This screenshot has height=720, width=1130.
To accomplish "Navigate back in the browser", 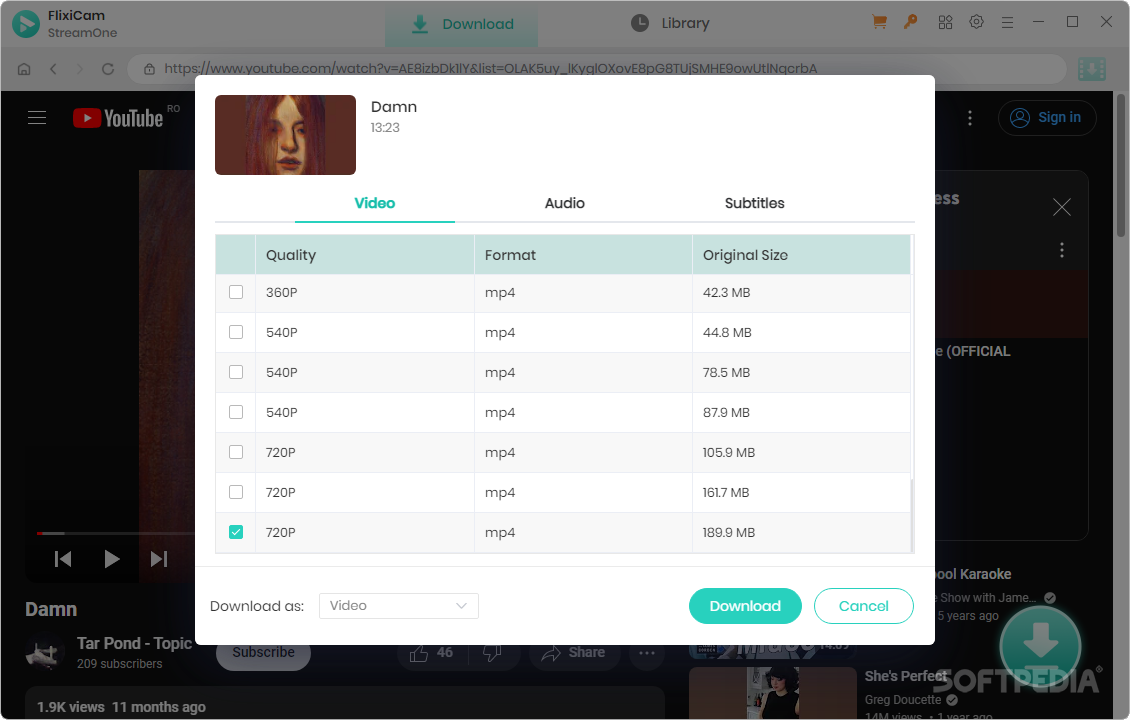I will [53, 68].
